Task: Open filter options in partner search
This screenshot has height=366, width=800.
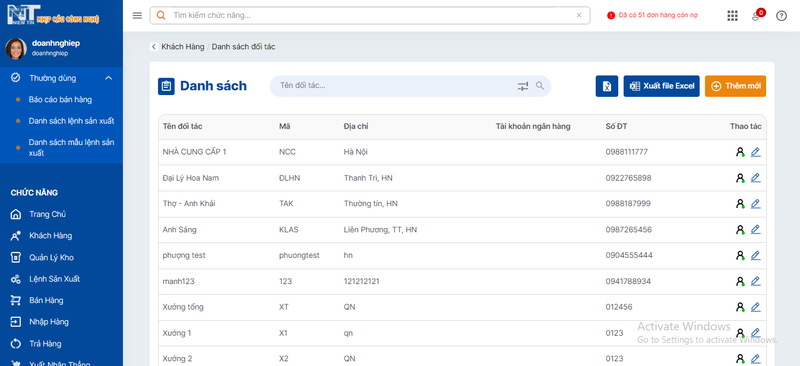Action: 523,86
